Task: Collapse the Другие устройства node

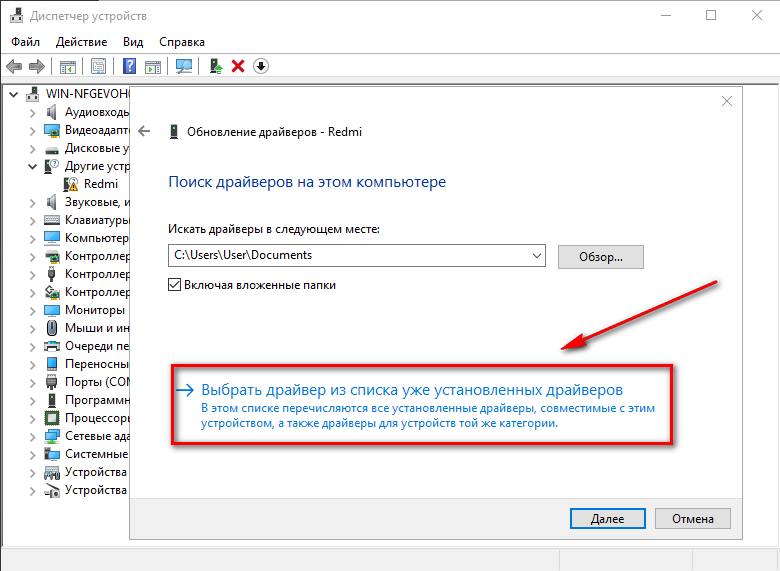Action: (x=32, y=167)
